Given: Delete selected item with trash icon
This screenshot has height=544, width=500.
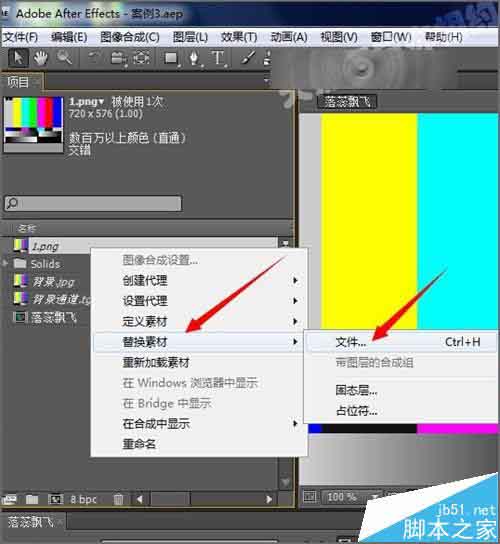Looking at the screenshot, I should coord(118,499).
